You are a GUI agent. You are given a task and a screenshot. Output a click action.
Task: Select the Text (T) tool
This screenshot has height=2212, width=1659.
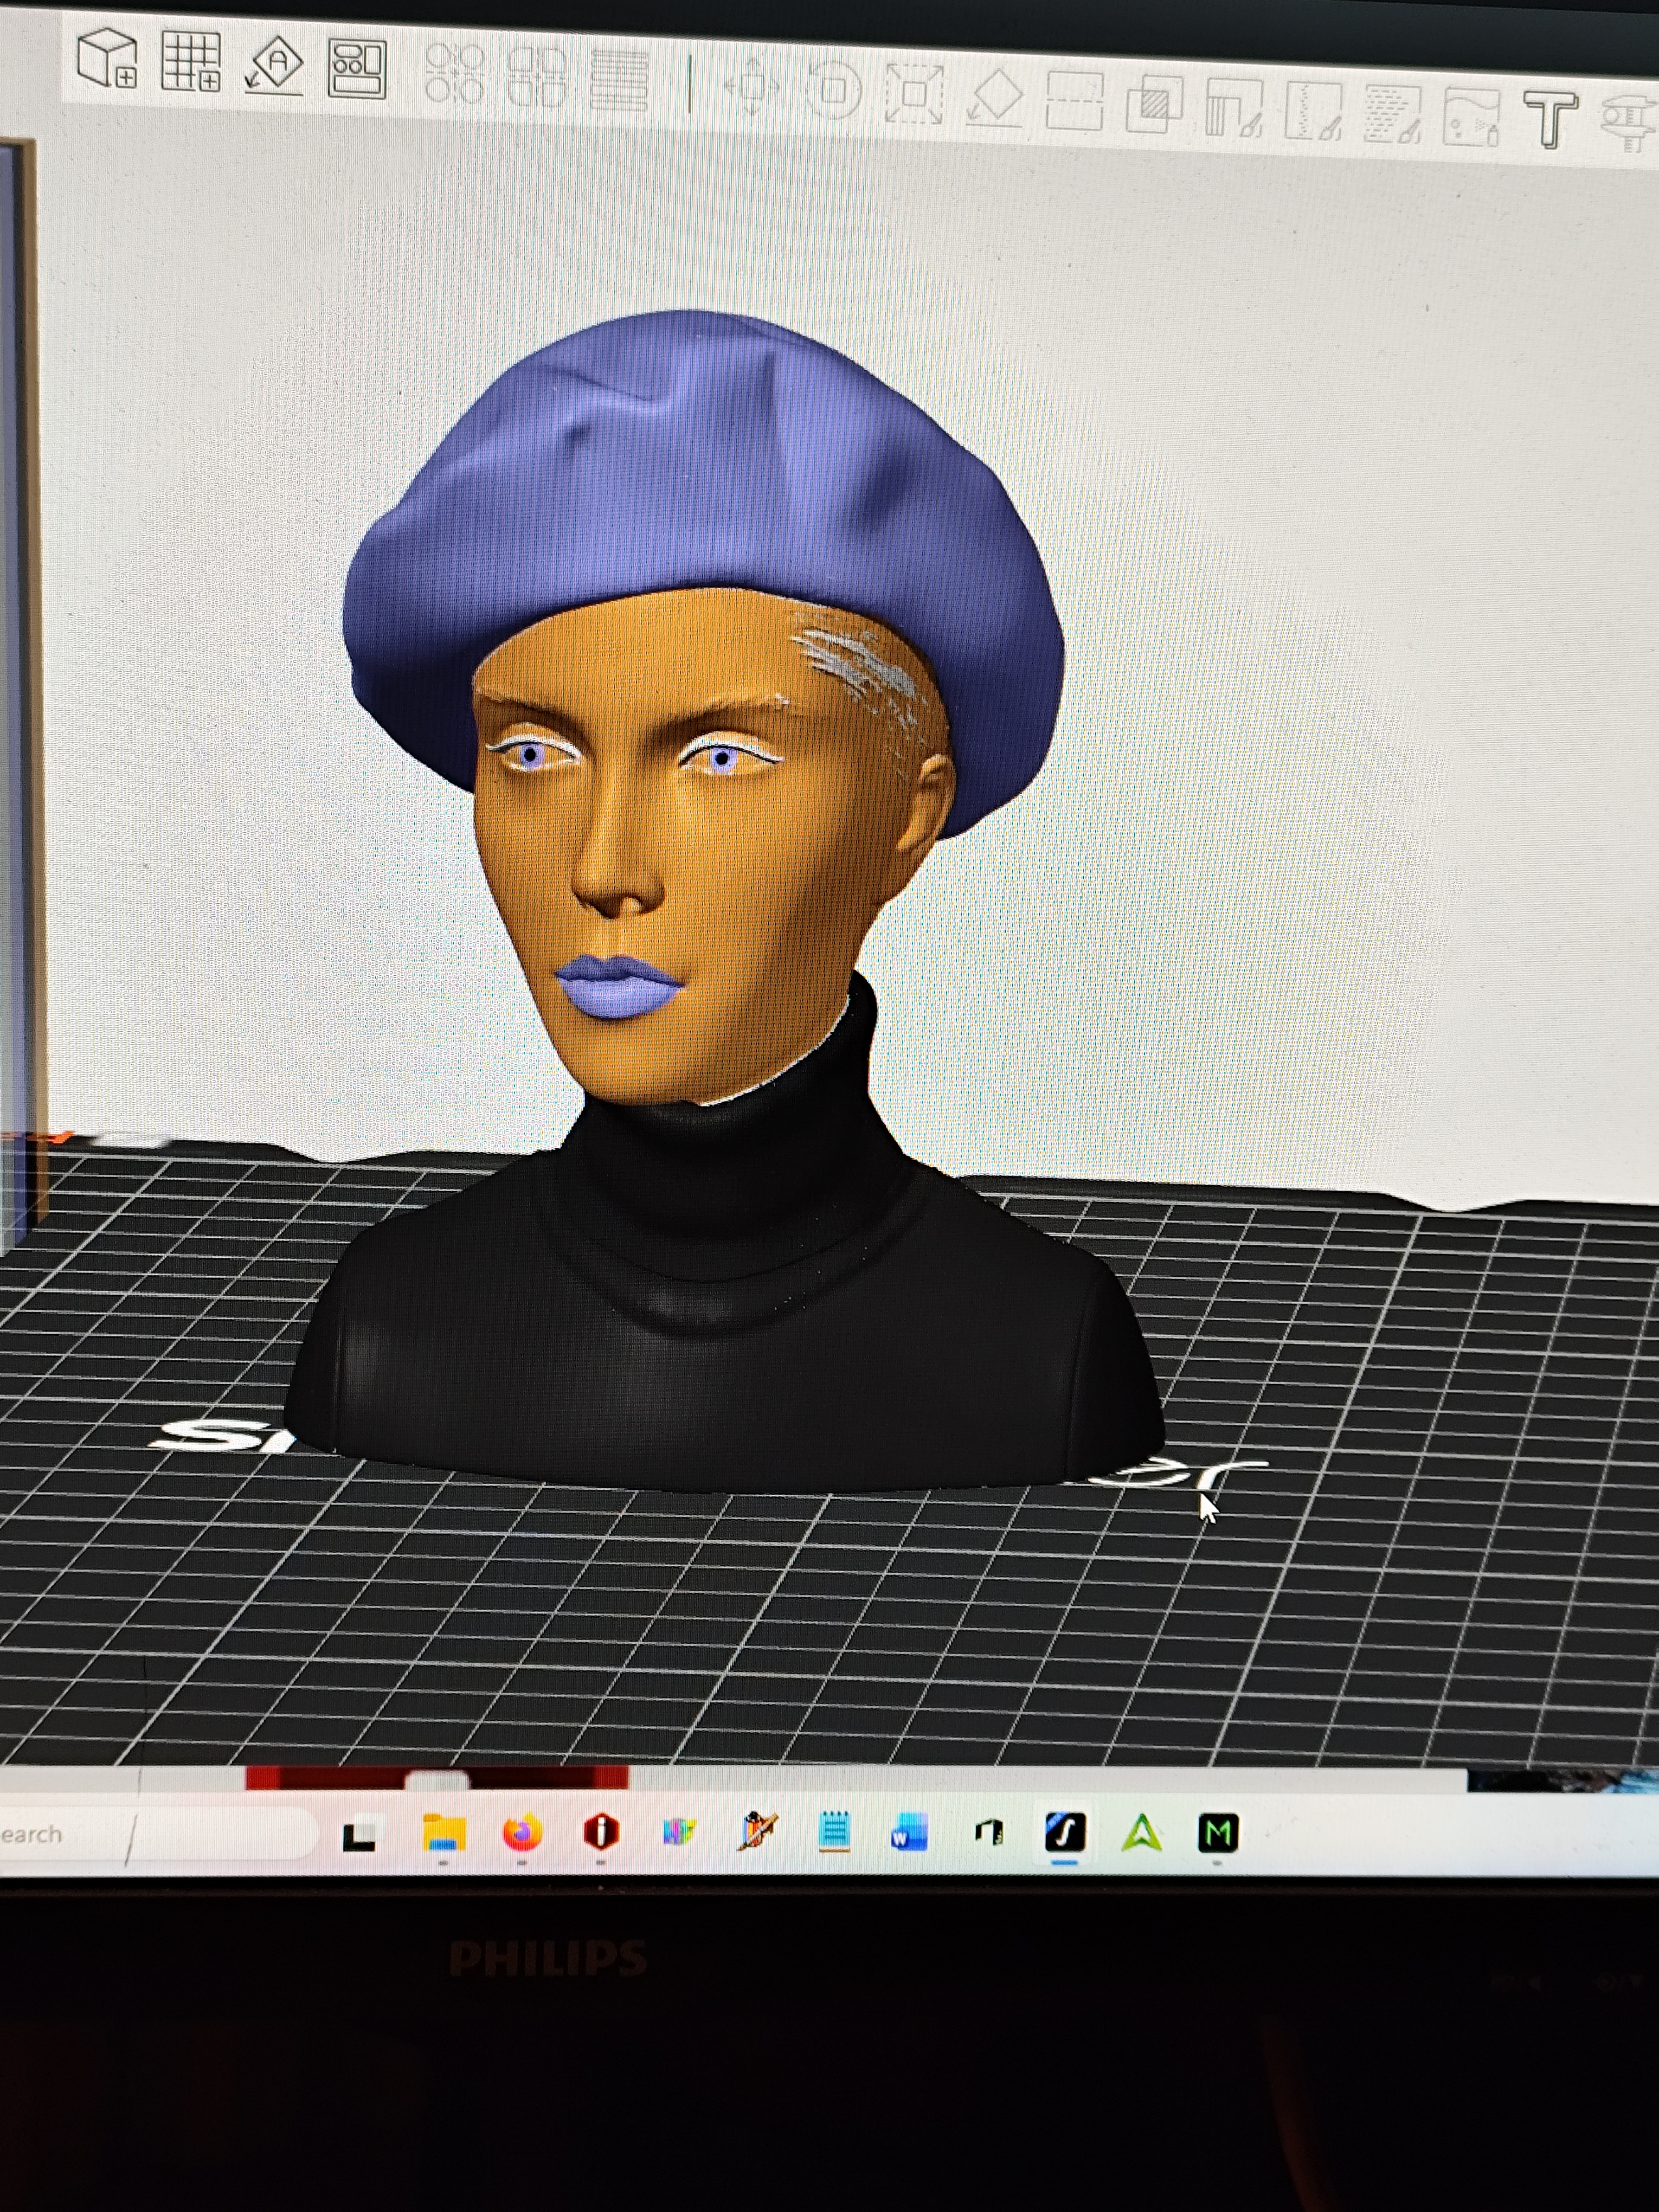(1550, 119)
